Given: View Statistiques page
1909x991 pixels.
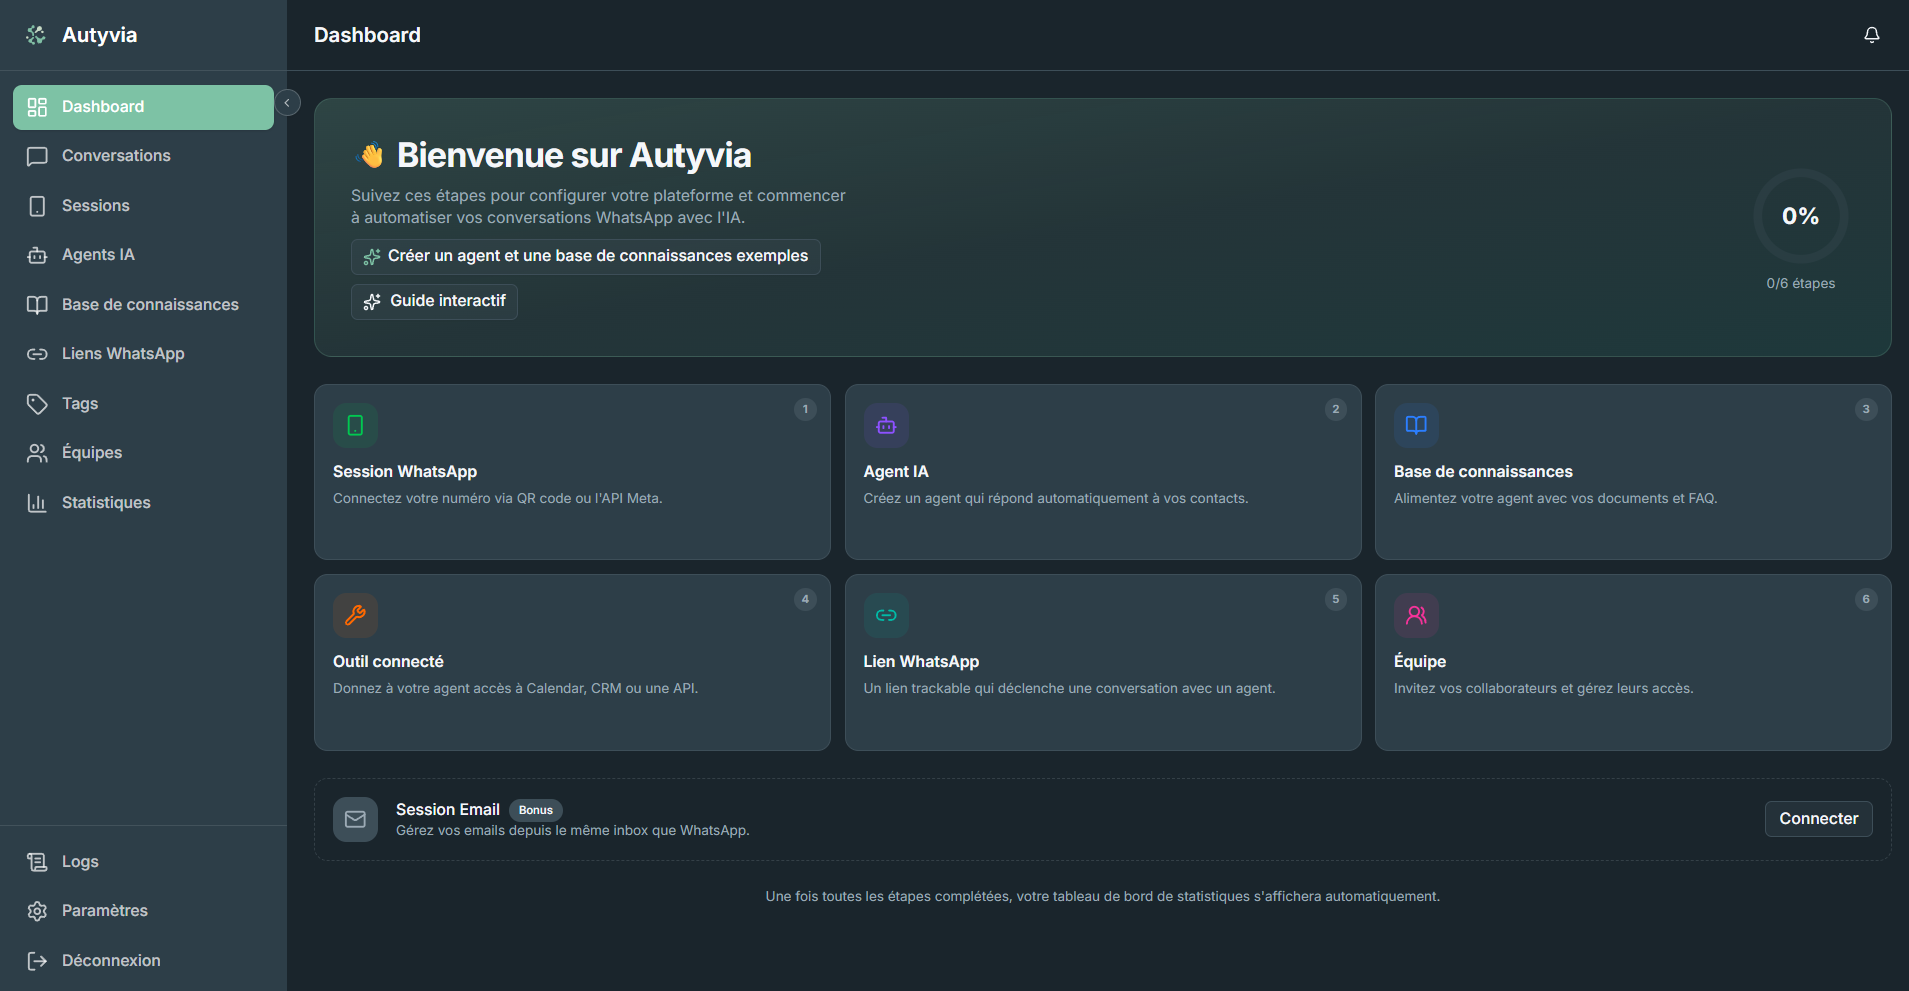Looking at the screenshot, I should 143,503.
